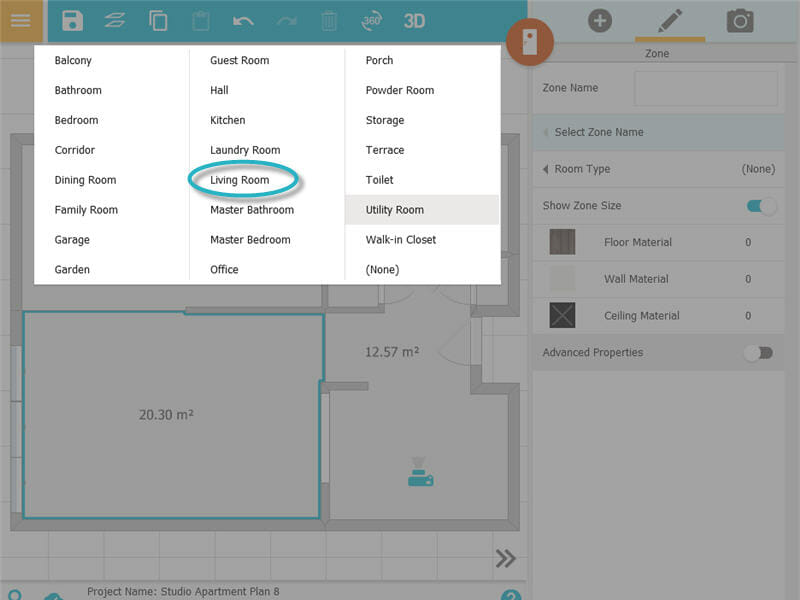Pick the (None) room type option

tap(382, 270)
